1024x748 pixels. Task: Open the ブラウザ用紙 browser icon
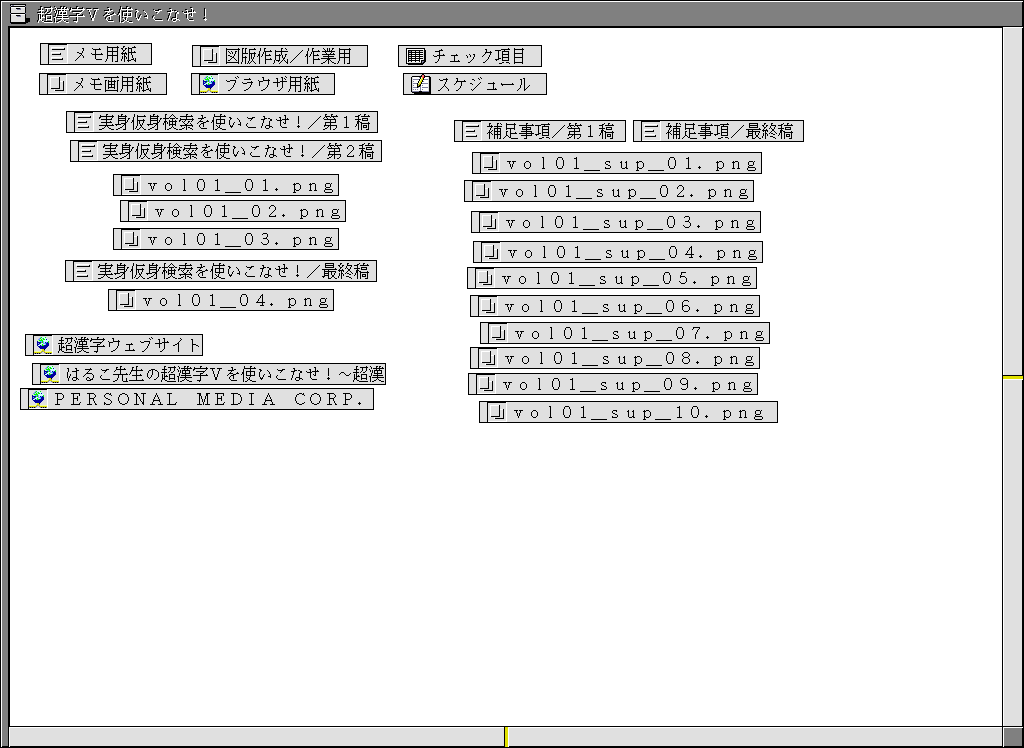click(210, 84)
